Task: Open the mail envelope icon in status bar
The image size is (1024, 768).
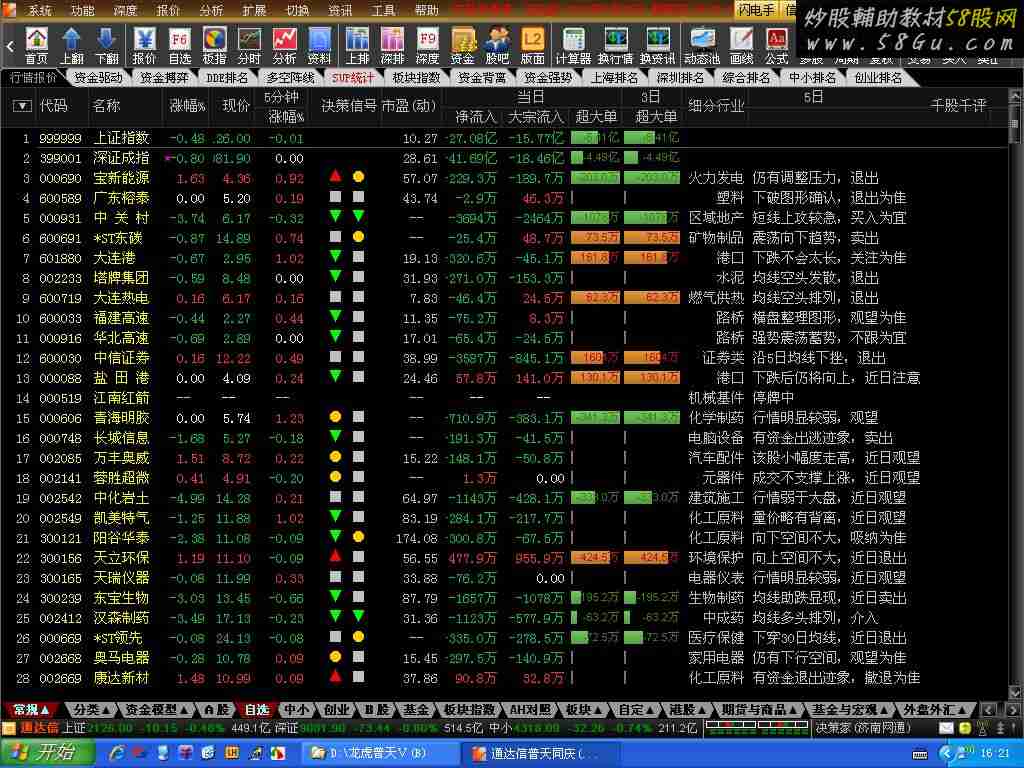Action: [946, 728]
